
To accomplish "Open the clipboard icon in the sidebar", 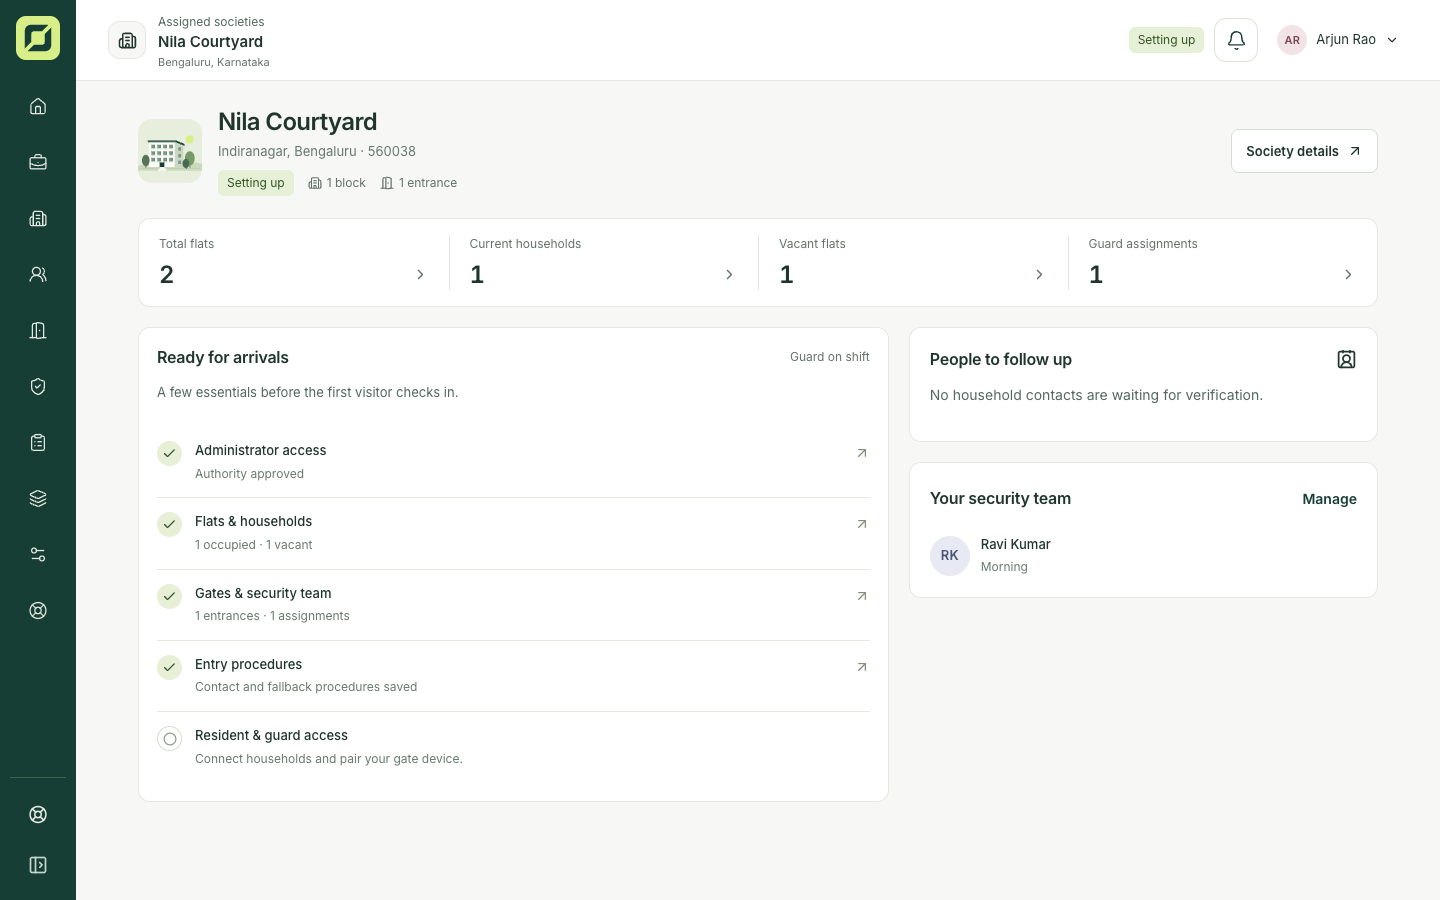I will pyautogui.click(x=38, y=442).
